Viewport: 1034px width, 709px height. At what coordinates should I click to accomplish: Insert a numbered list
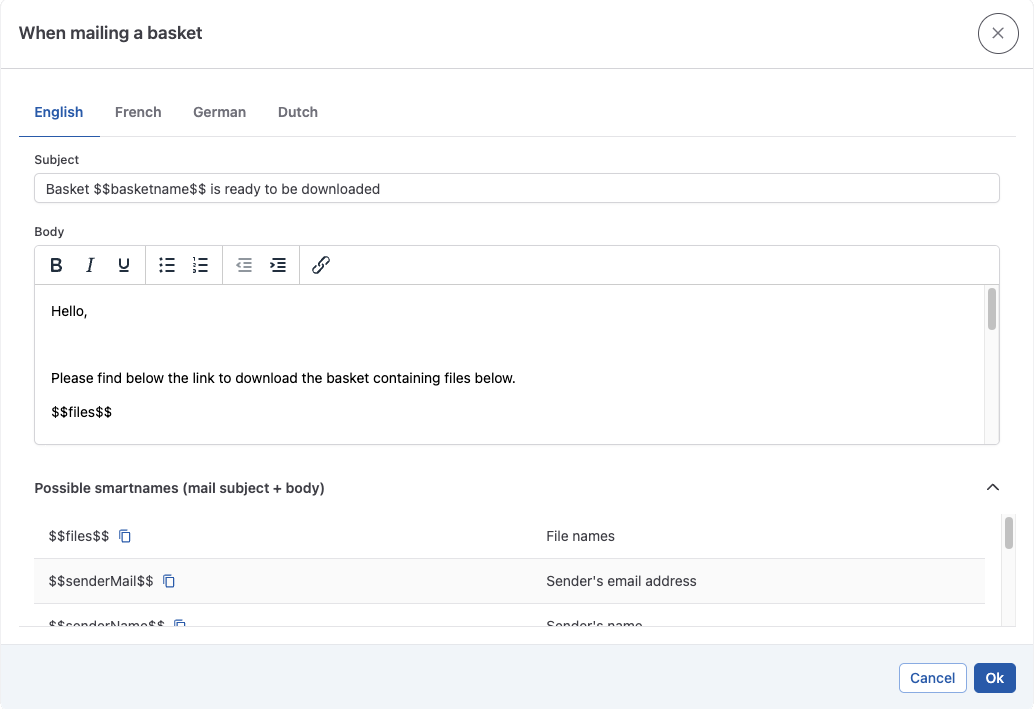click(200, 265)
